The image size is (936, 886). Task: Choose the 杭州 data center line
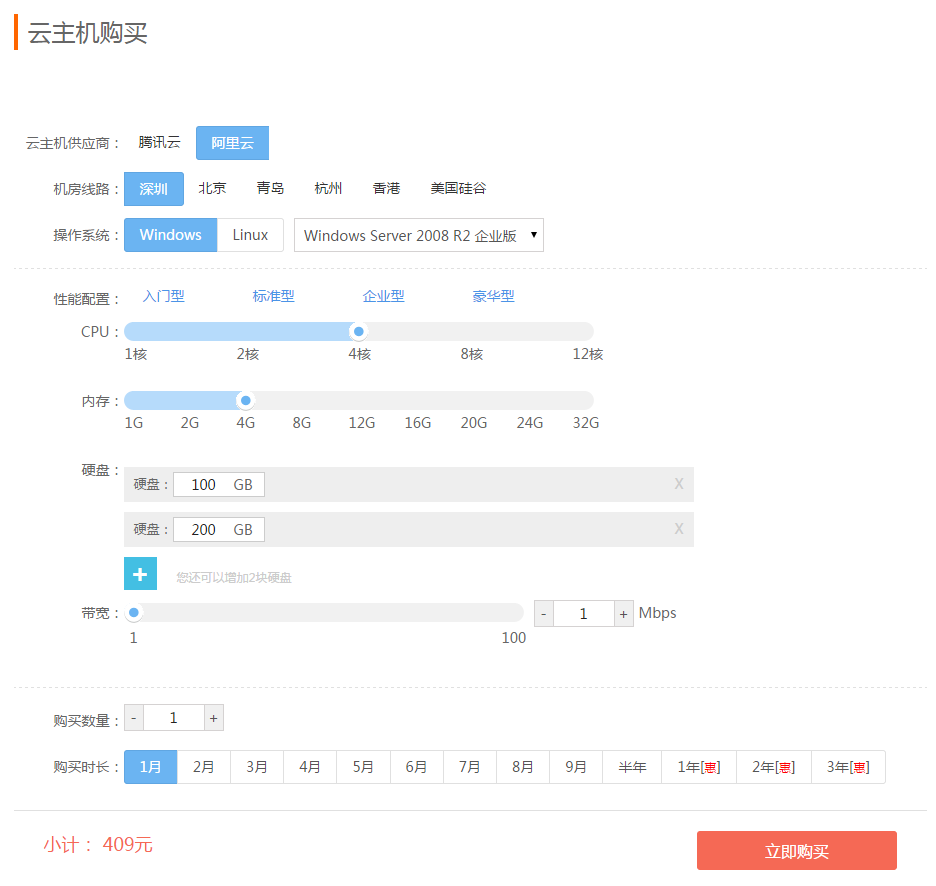pos(328,188)
